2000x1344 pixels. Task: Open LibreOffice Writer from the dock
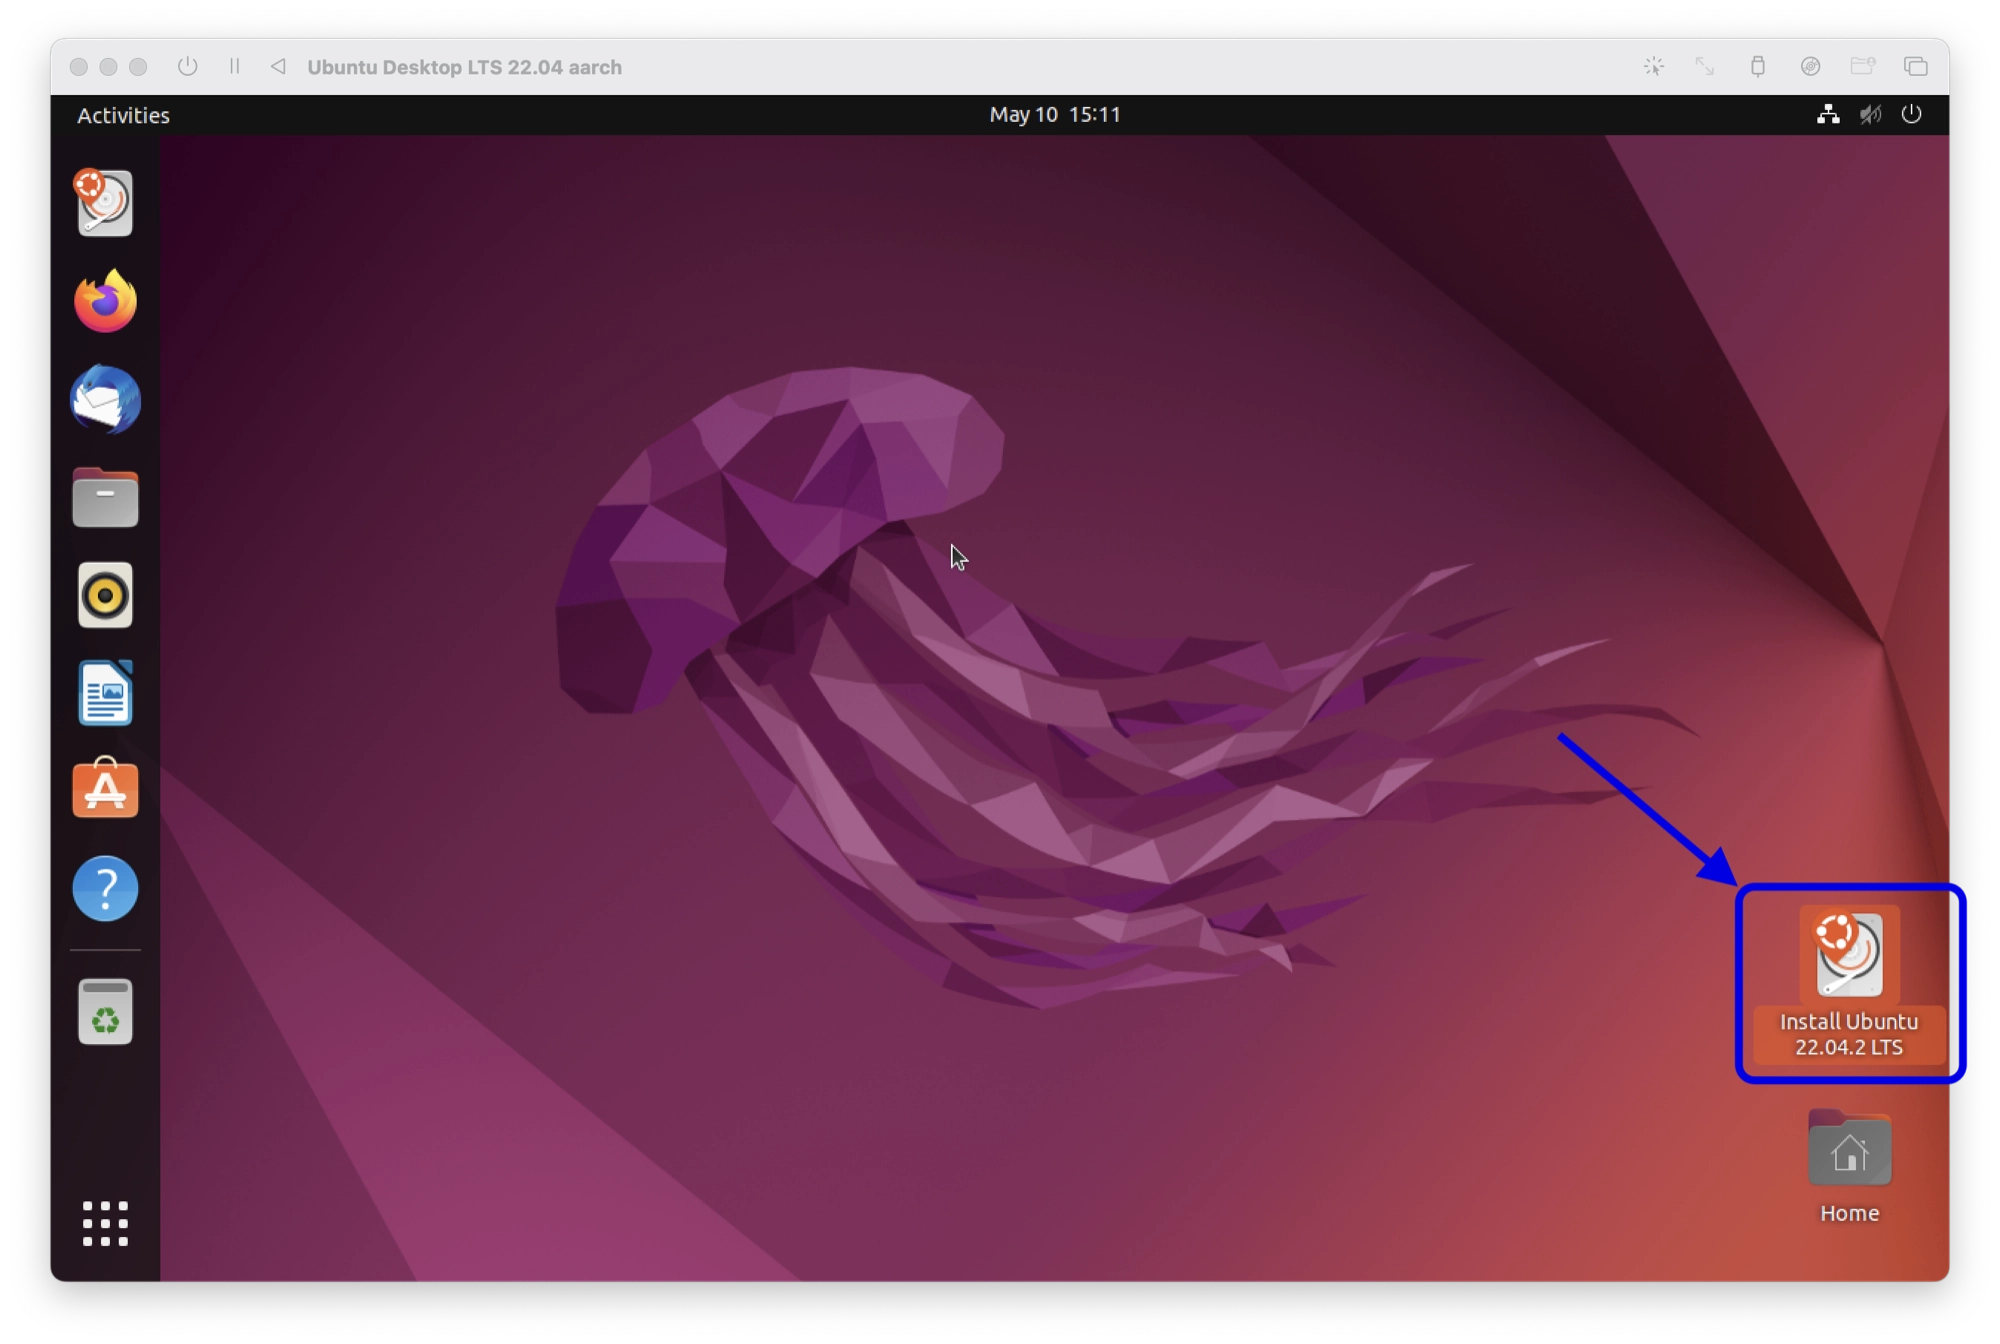105,693
